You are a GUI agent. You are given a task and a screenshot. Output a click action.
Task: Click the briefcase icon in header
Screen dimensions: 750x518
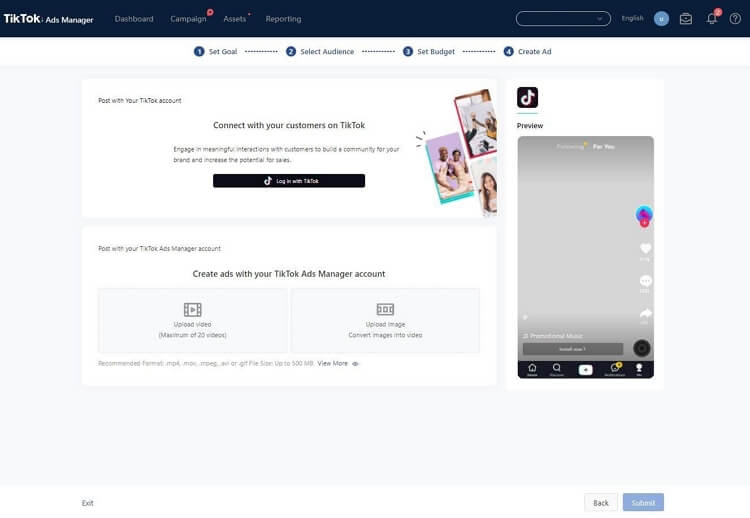[685, 18]
